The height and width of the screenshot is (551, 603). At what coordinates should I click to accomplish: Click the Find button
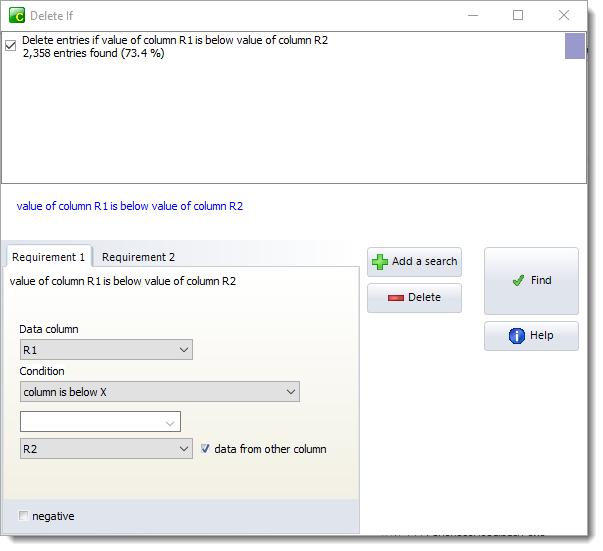(531, 281)
